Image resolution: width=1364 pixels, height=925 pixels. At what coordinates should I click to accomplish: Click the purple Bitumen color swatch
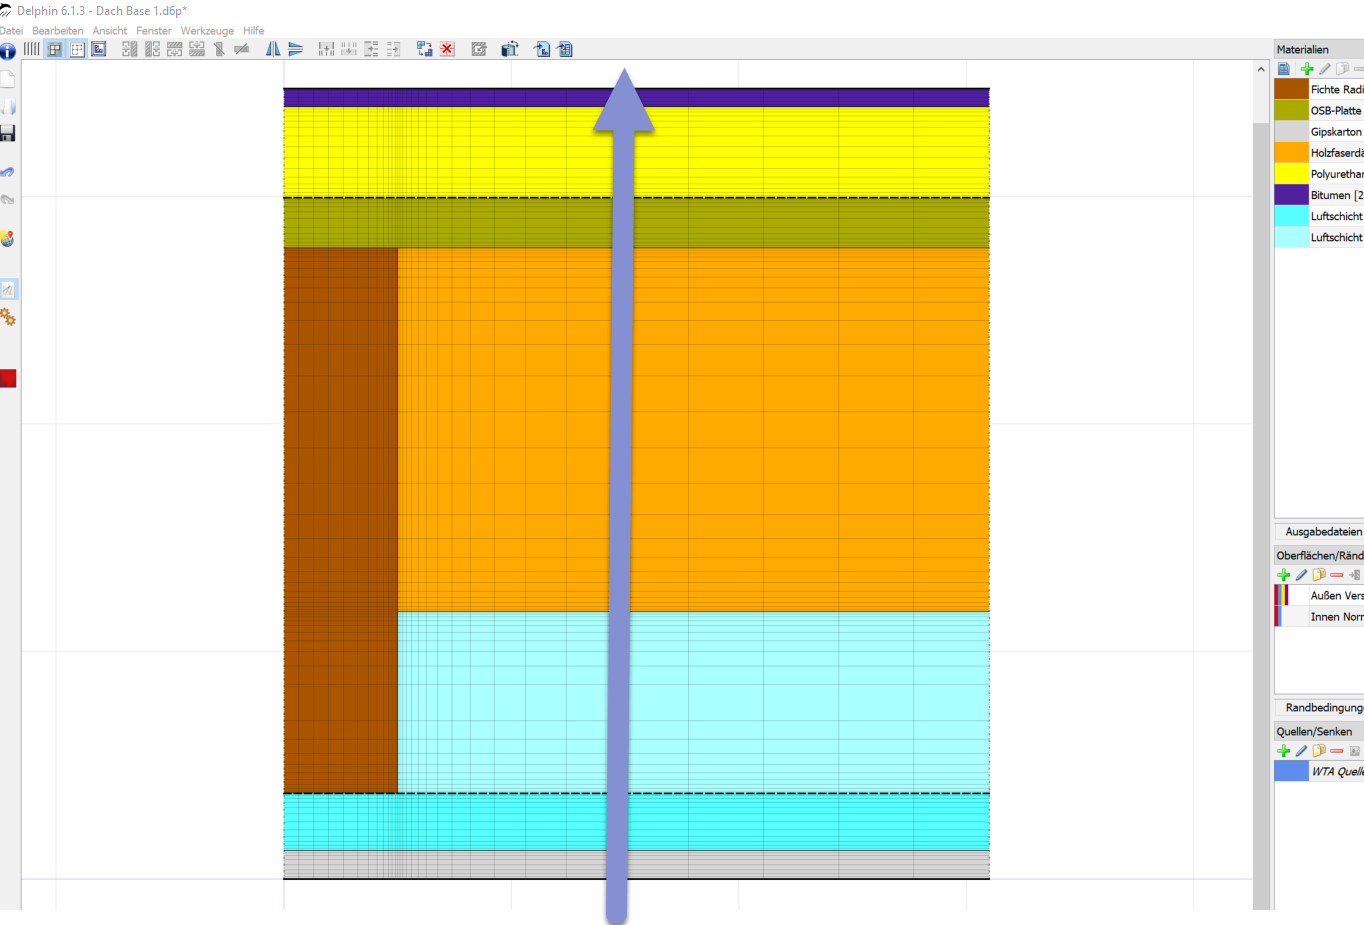(x=1291, y=194)
